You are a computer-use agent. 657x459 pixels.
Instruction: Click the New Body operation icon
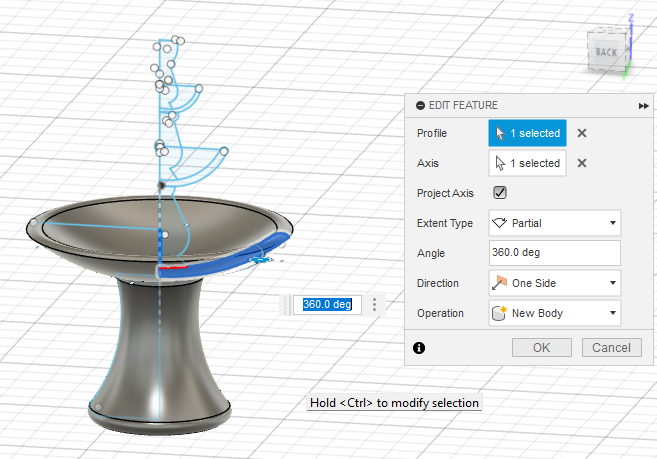point(499,313)
